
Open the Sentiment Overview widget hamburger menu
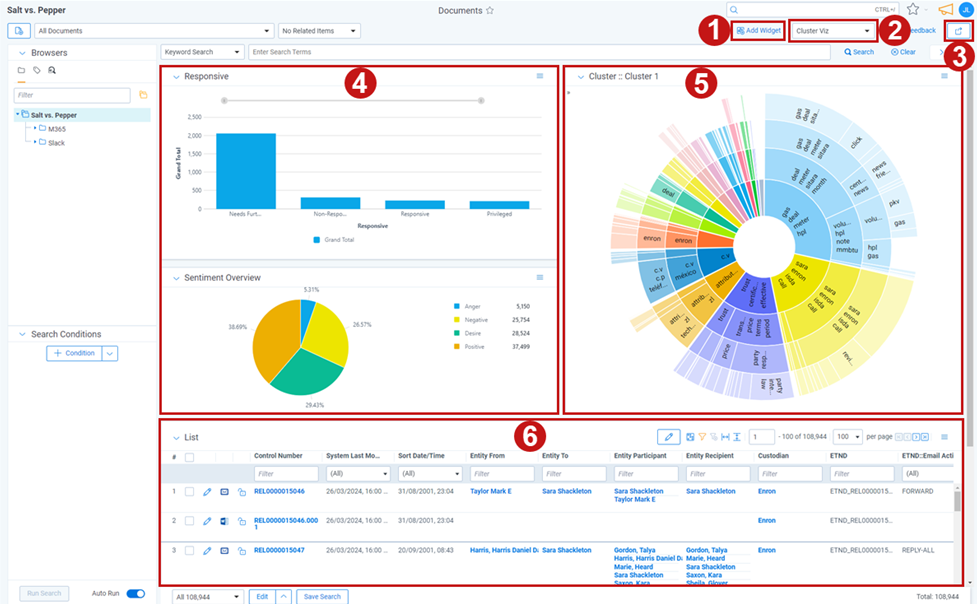(540, 277)
